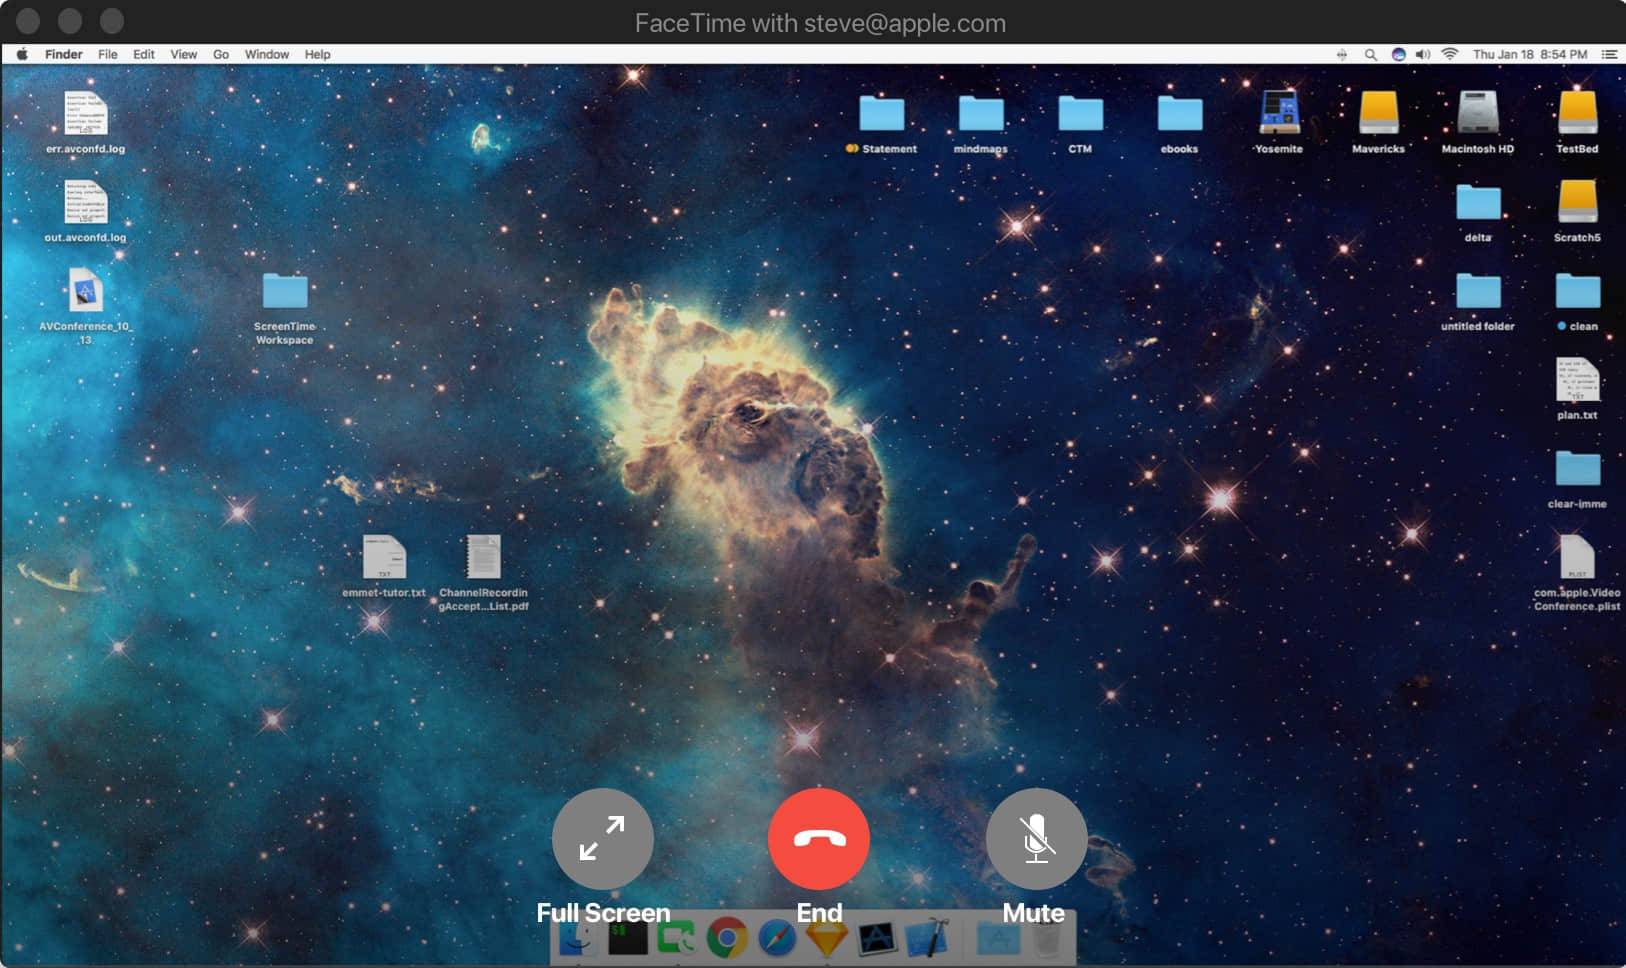The width and height of the screenshot is (1626, 968).
Task: Open the Finder menu
Action: click(63, 54)
